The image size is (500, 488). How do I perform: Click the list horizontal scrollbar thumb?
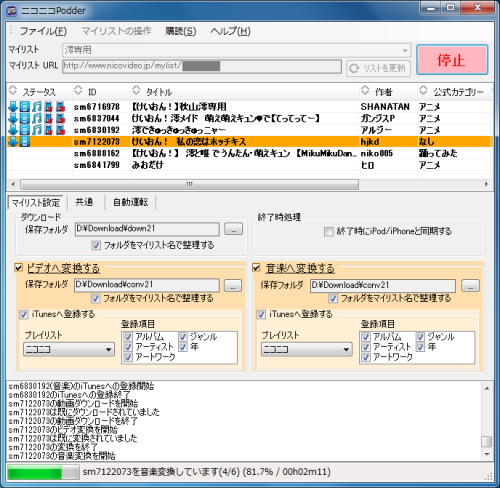189,184
